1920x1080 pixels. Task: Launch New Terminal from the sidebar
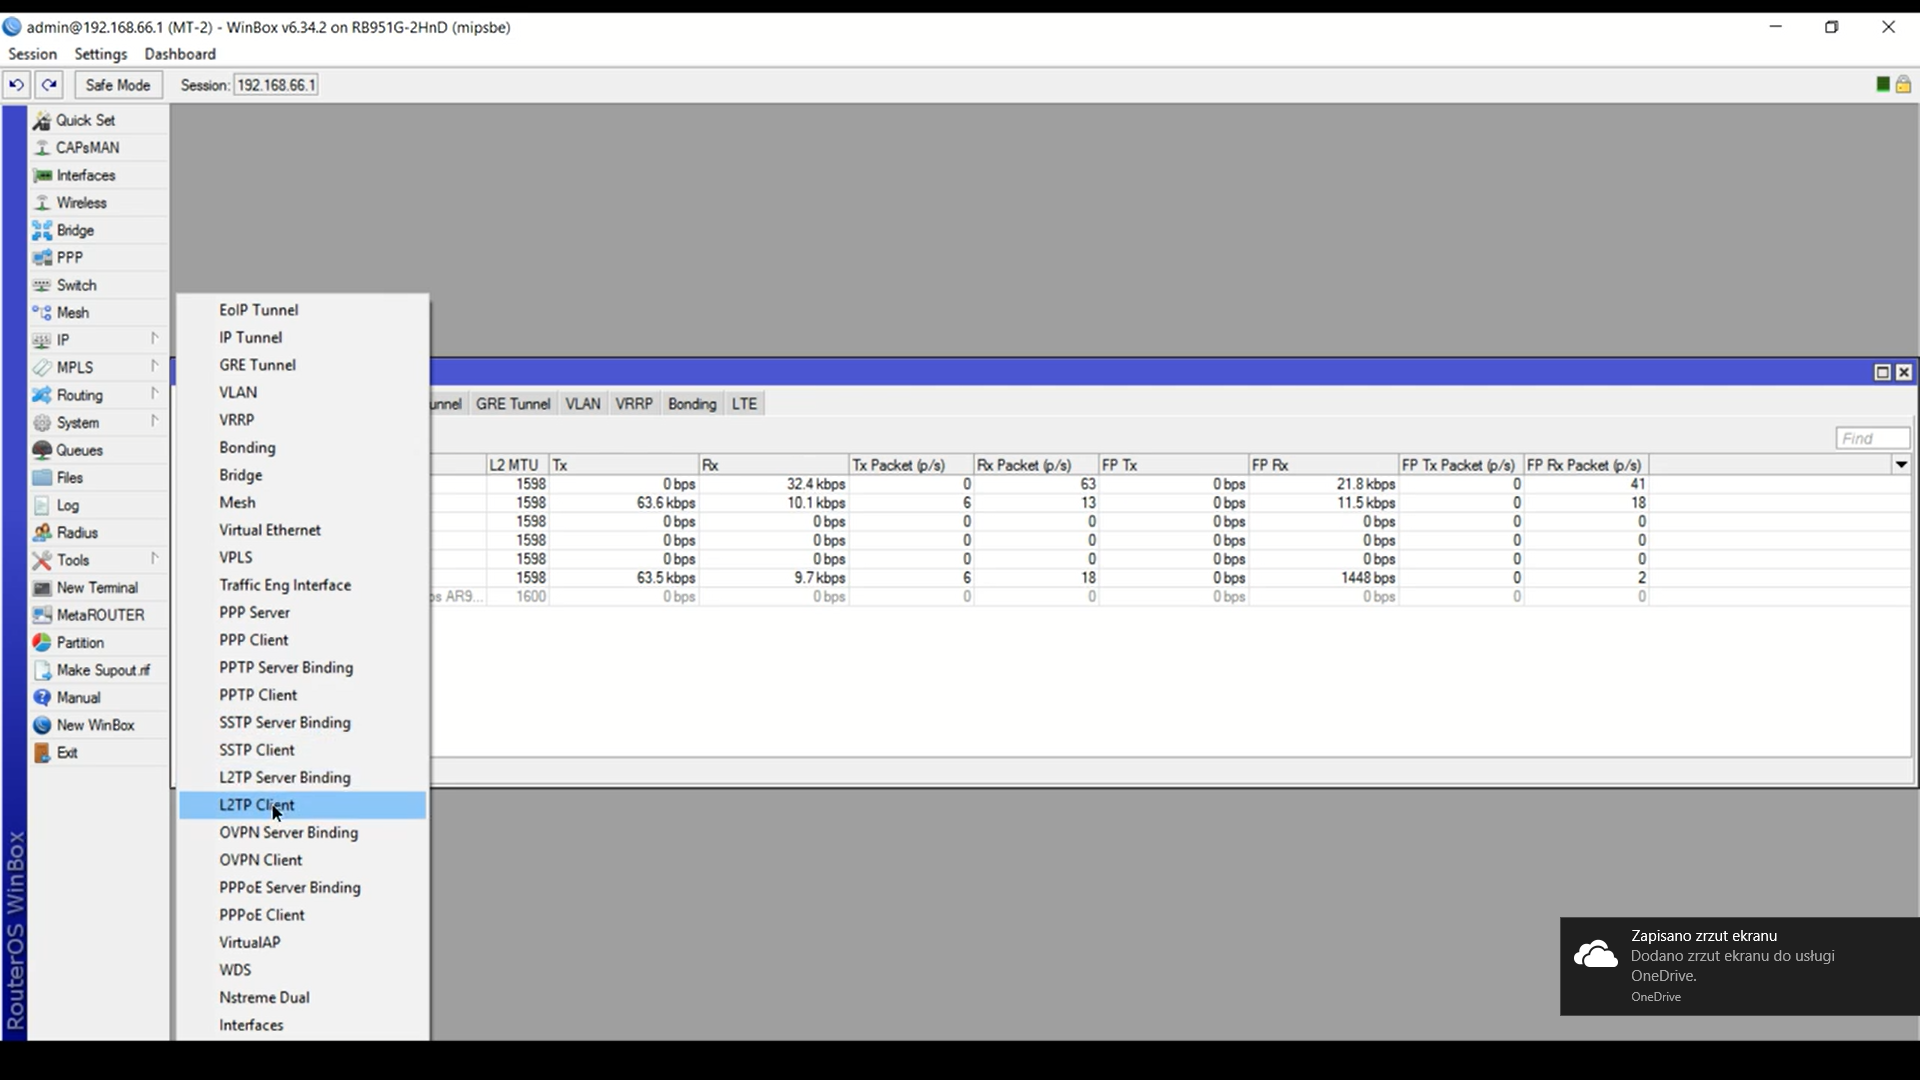click(x=98, y=588)
